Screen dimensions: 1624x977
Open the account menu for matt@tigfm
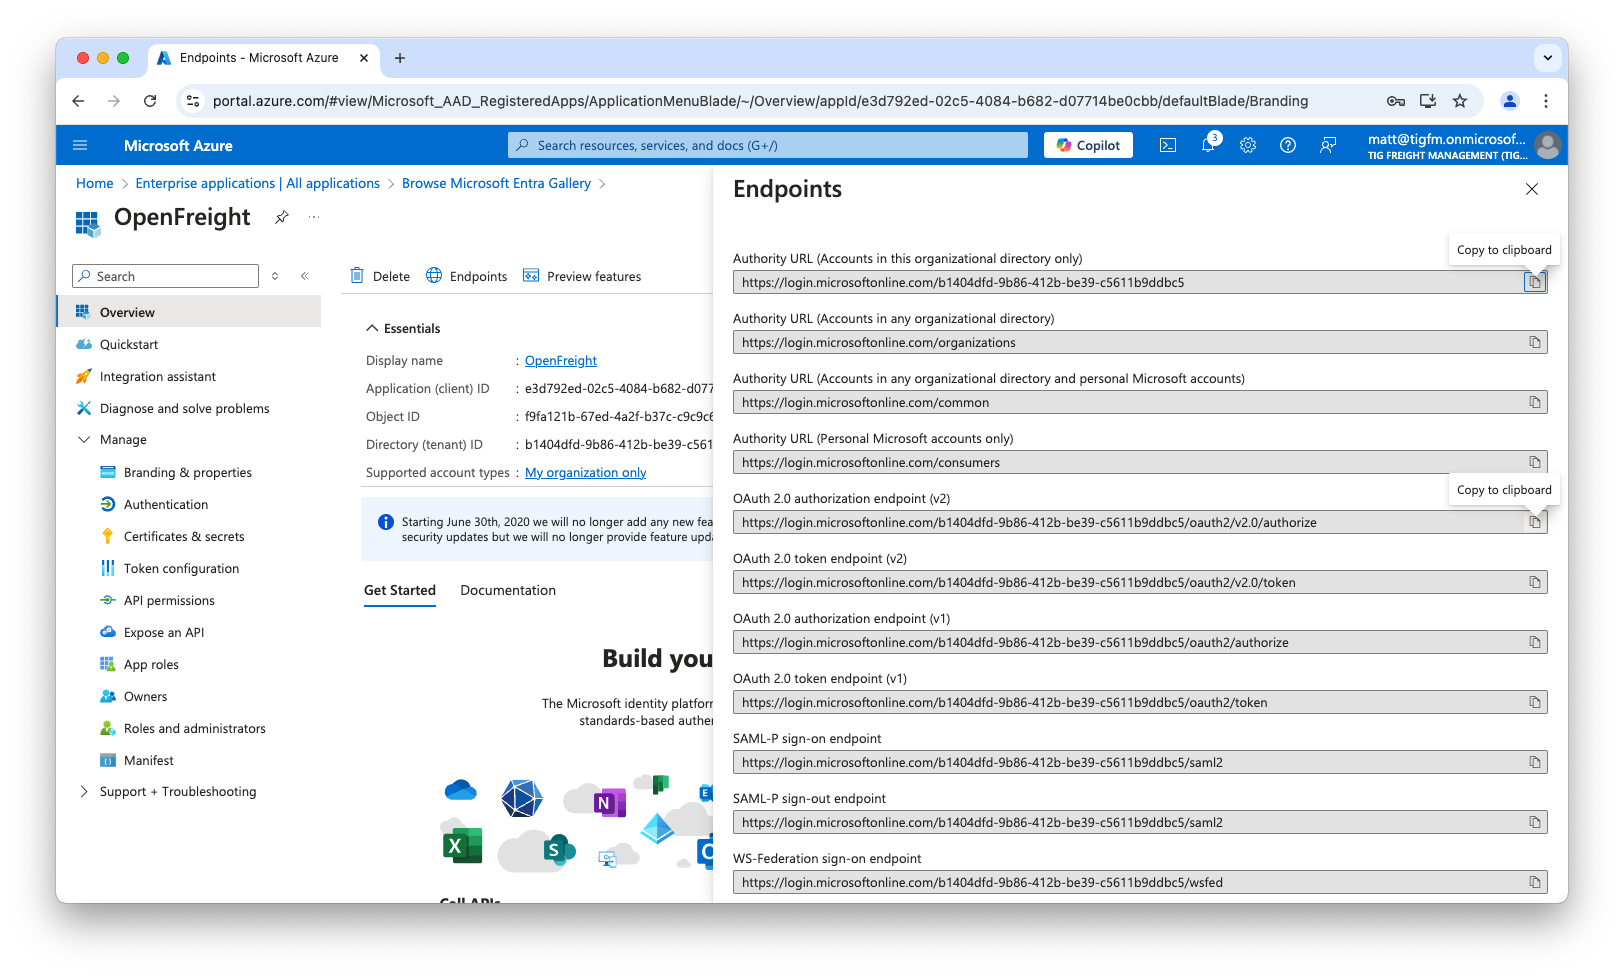(1463, 145)
